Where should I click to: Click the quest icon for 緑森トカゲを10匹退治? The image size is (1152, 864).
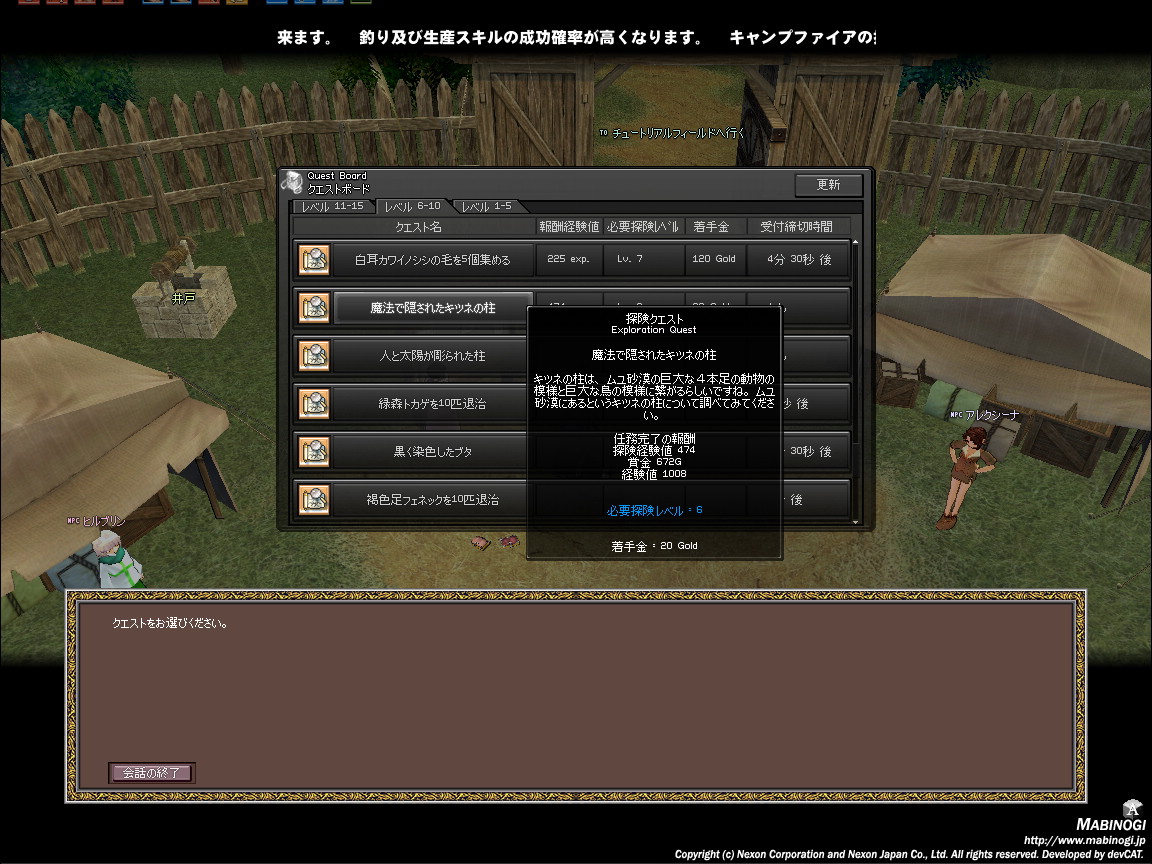click(314, 403)
